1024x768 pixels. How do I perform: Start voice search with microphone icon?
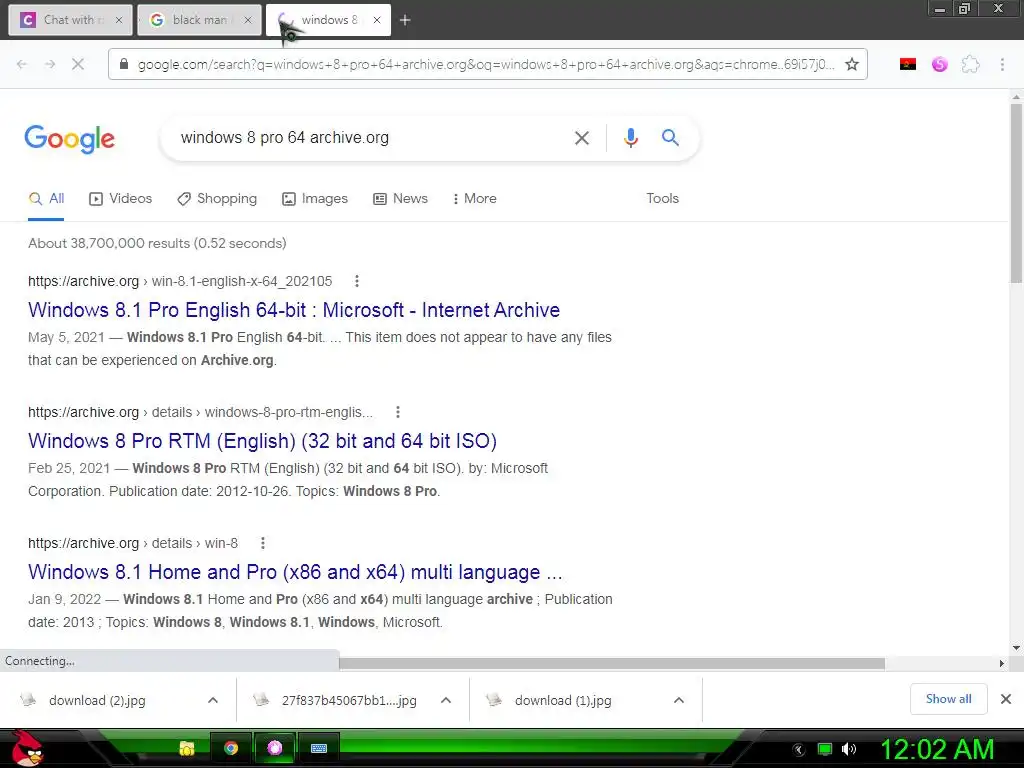pos(630,138)
